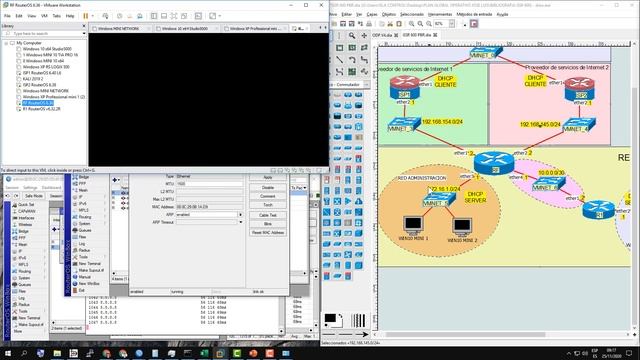This screenshot has height=360, width=640.
Task: Open the VMware Tabs menu
Action: (56, 16)
